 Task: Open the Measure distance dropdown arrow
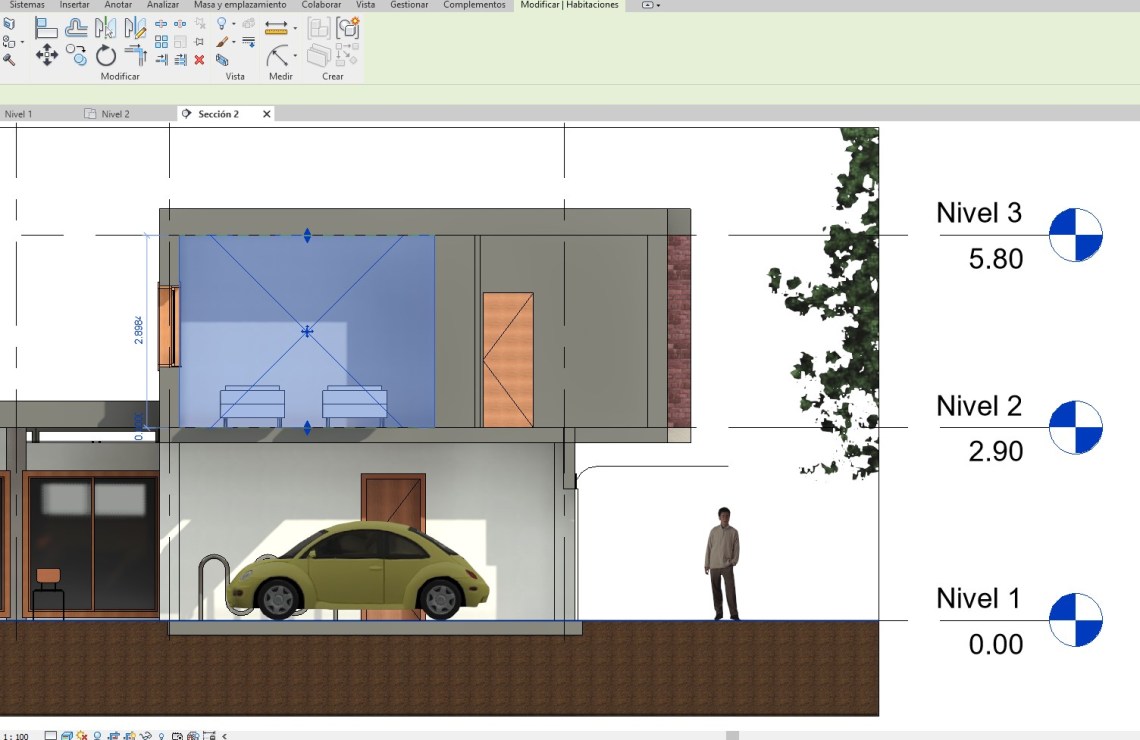[295, 28]
